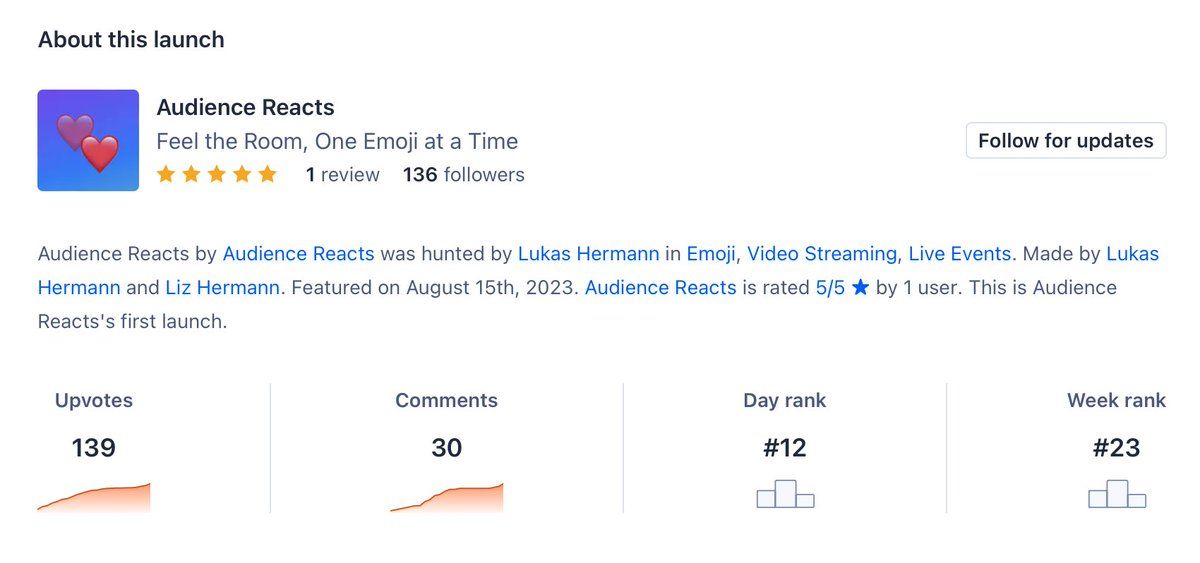Open the 1 review link
The height and width of the screenshot is (563, 1200).
pyautogui.click(x=342, y=175)
